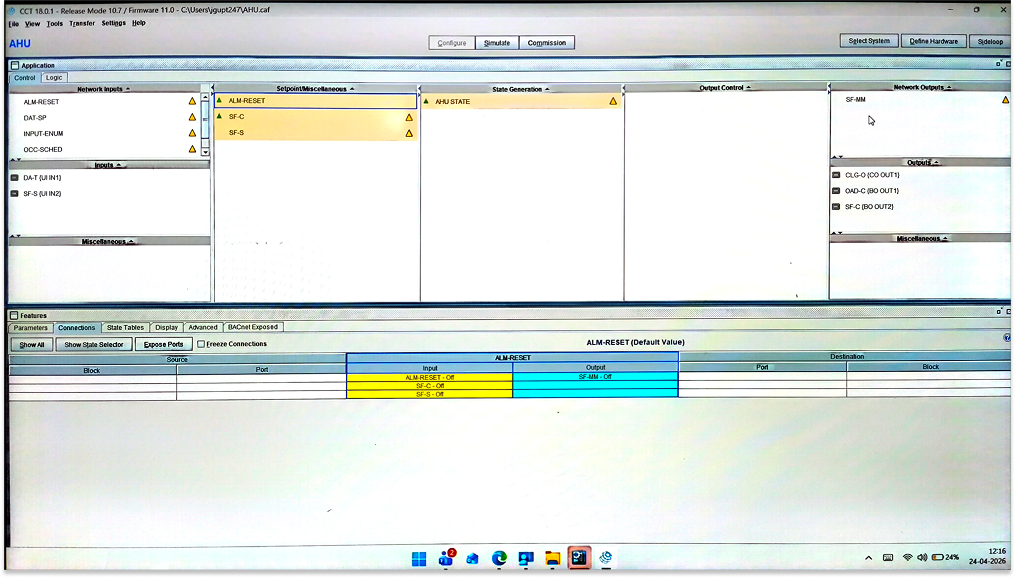Launch Microsoft Edge from the taskbar

(499, 559)
